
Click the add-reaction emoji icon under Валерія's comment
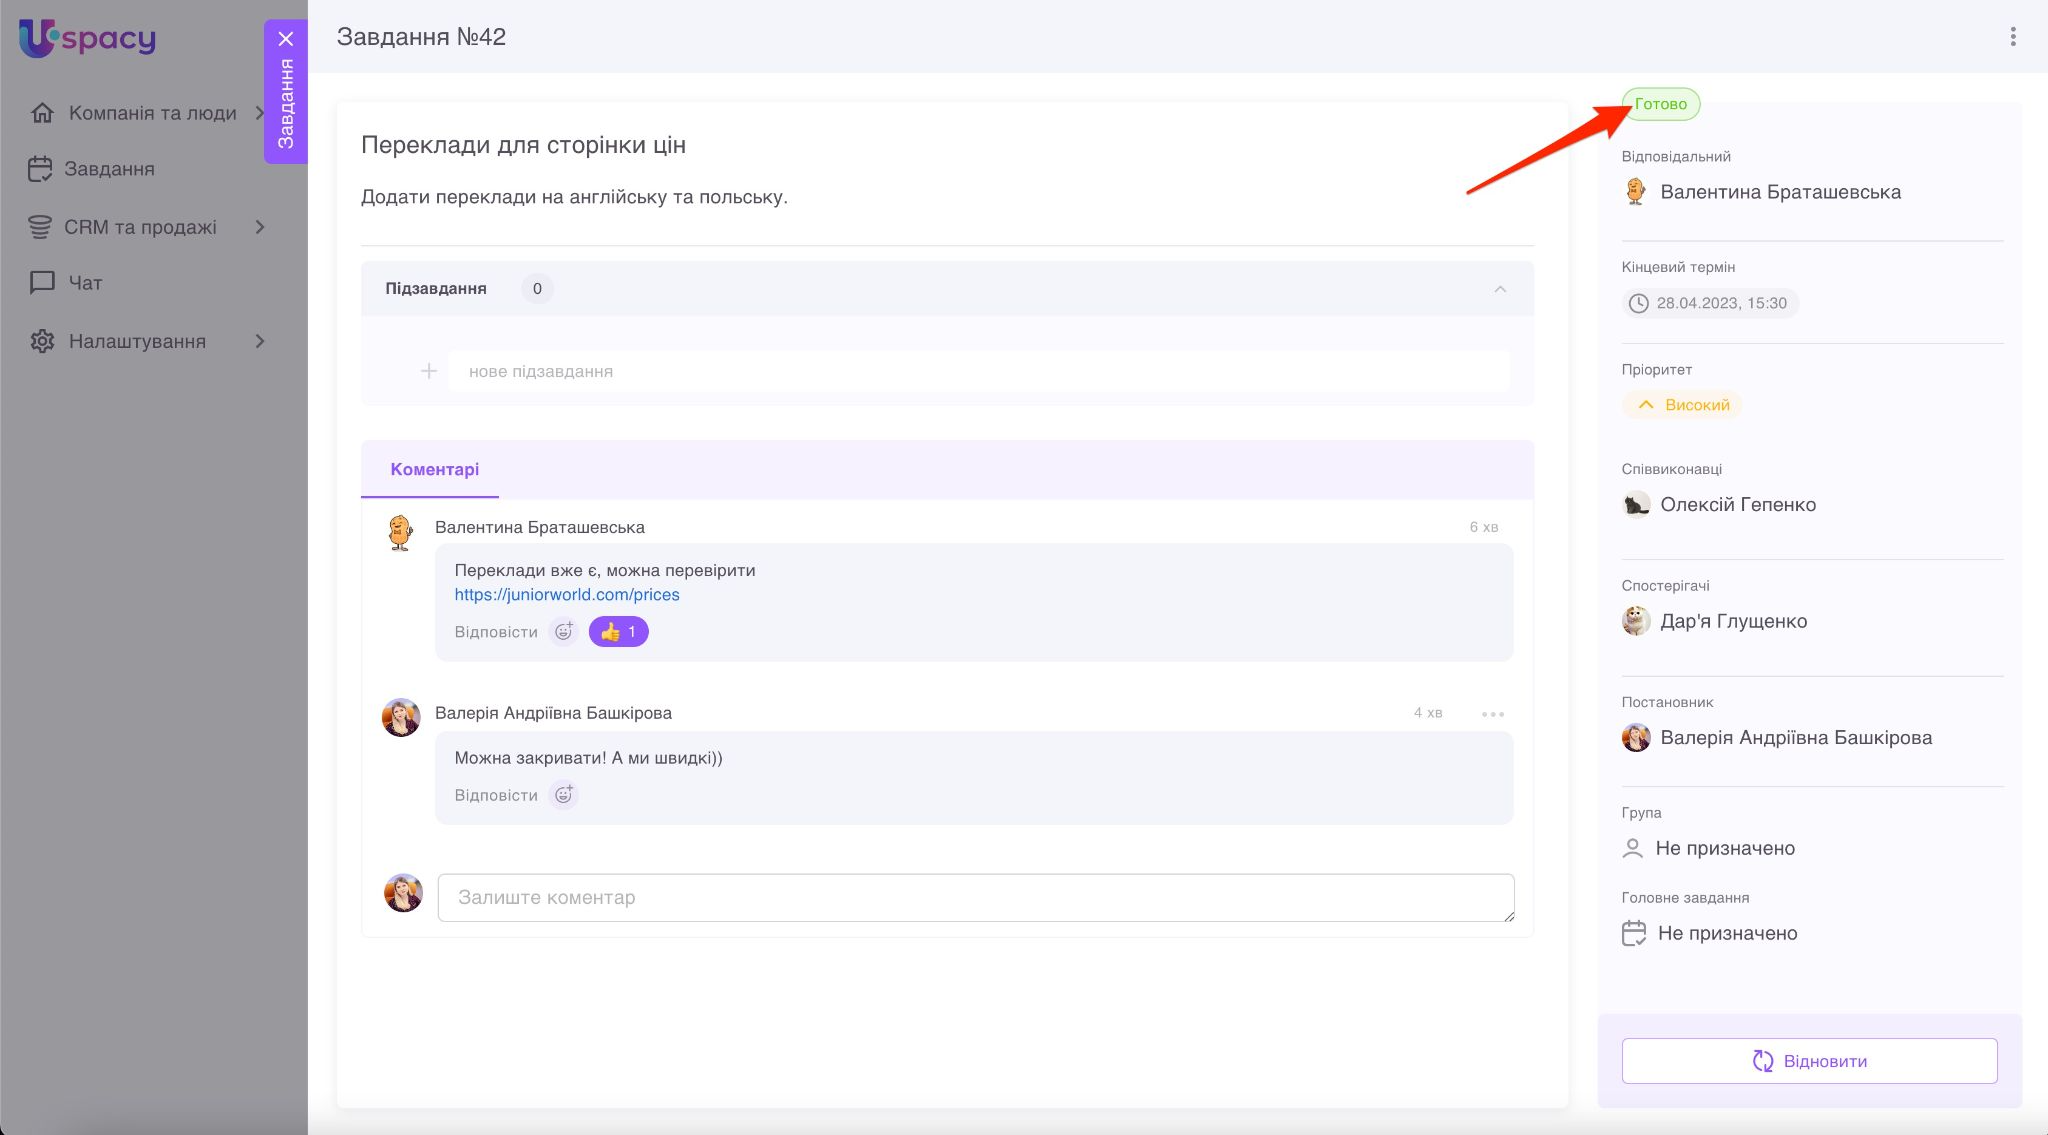564,795
